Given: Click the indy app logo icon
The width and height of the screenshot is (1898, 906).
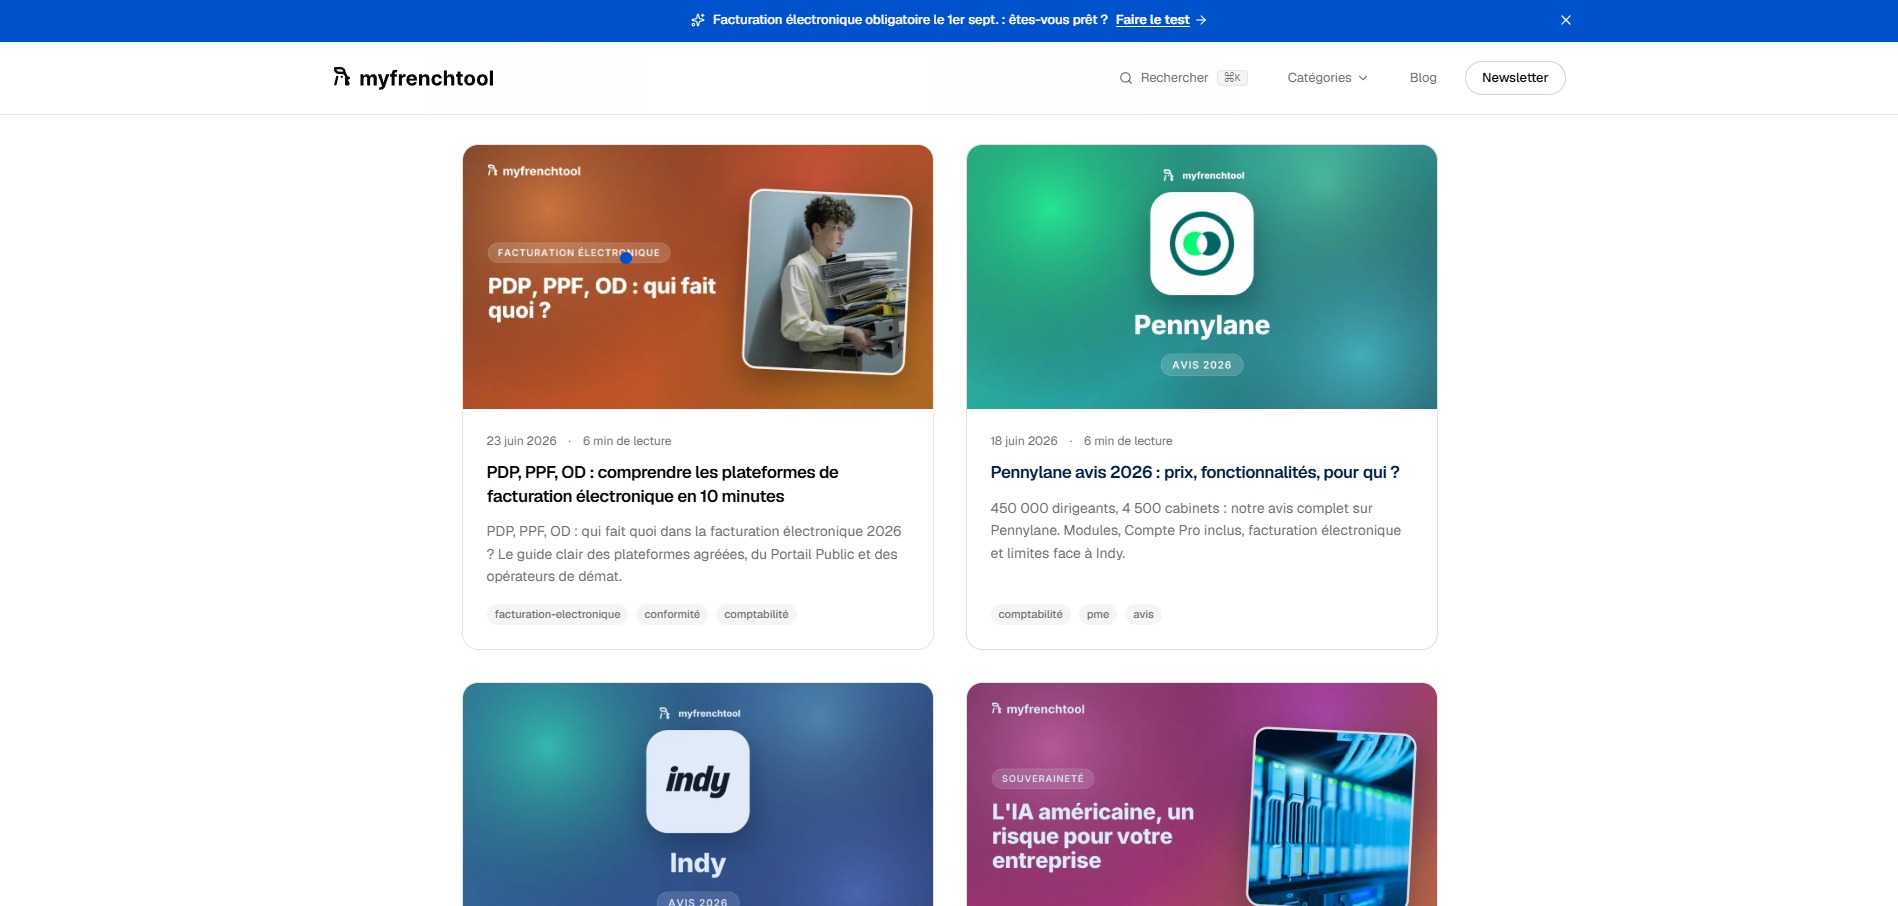Looking at the screenshot, I should [698, 781].
